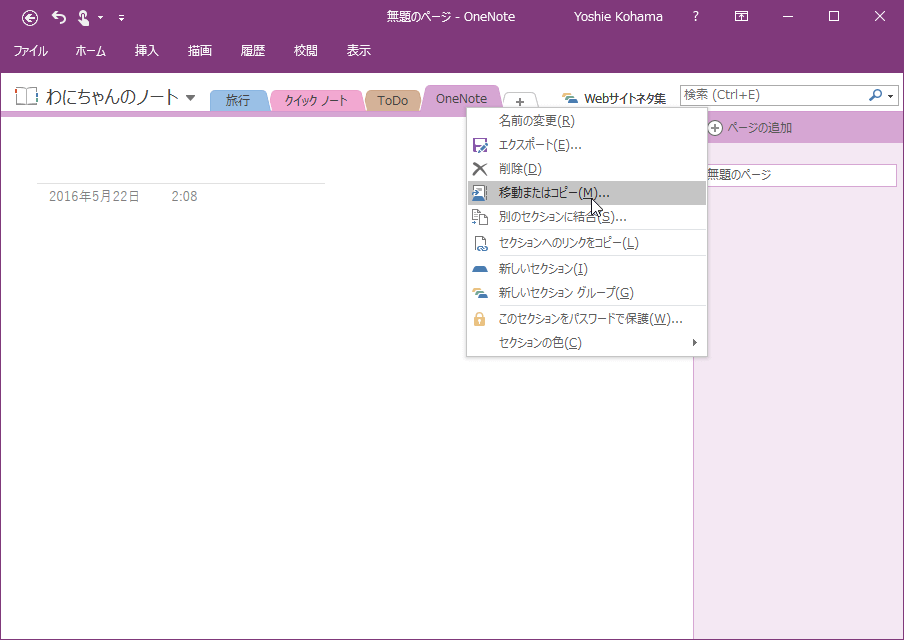904x640 pixels.
Task: Click the new section icon in menu
Action: 480,269
